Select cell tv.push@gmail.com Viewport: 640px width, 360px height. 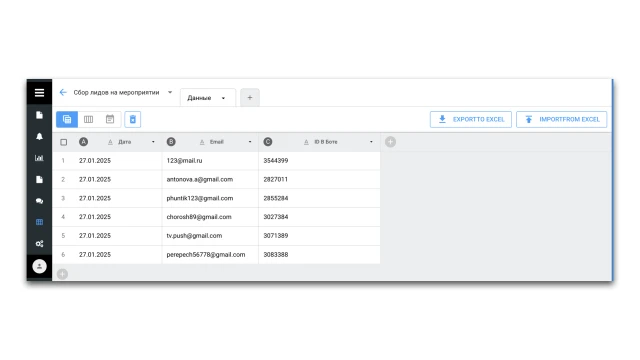click(210, 236)
